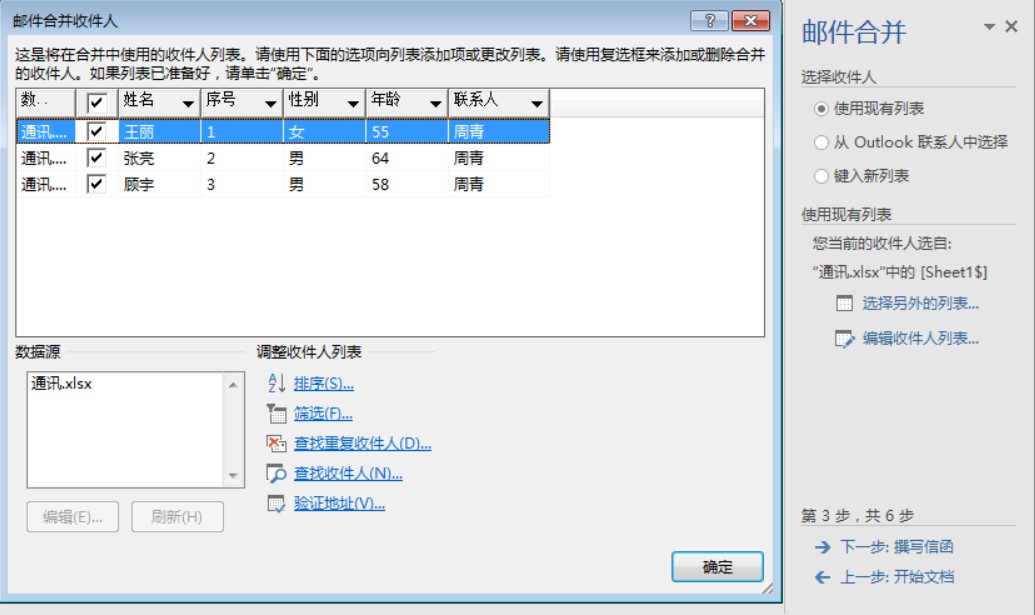Viewport: 1035px width, 615px height.
Task: Click the find recipient magnifier icon
Action: [x=276, y=474]
